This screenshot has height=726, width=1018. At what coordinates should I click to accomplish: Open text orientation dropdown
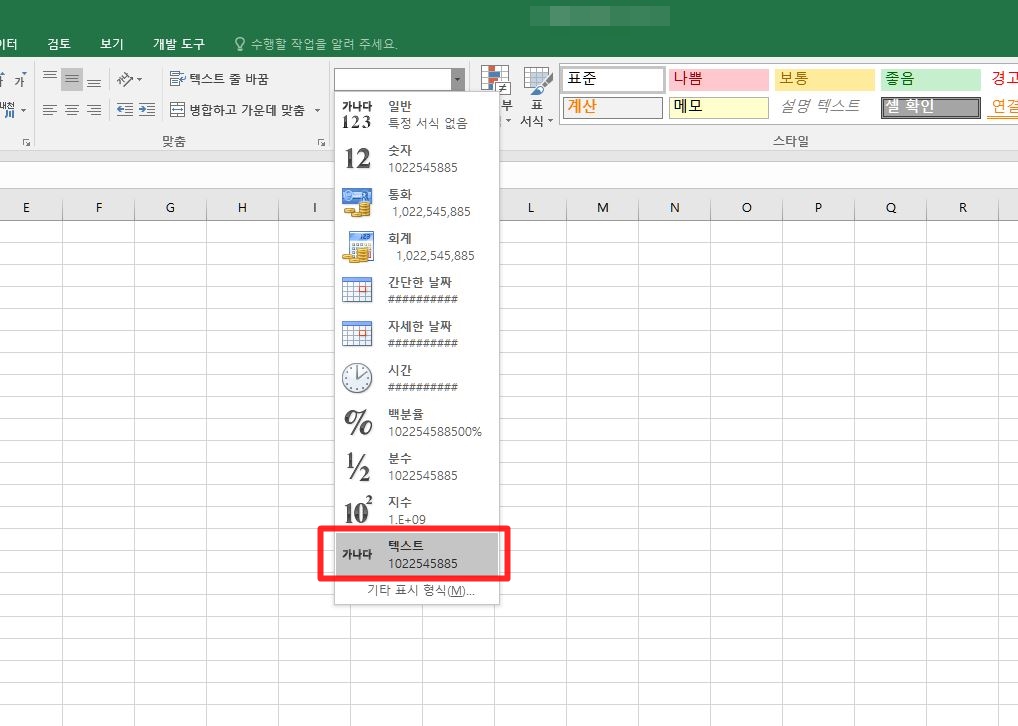click(129, 79)
